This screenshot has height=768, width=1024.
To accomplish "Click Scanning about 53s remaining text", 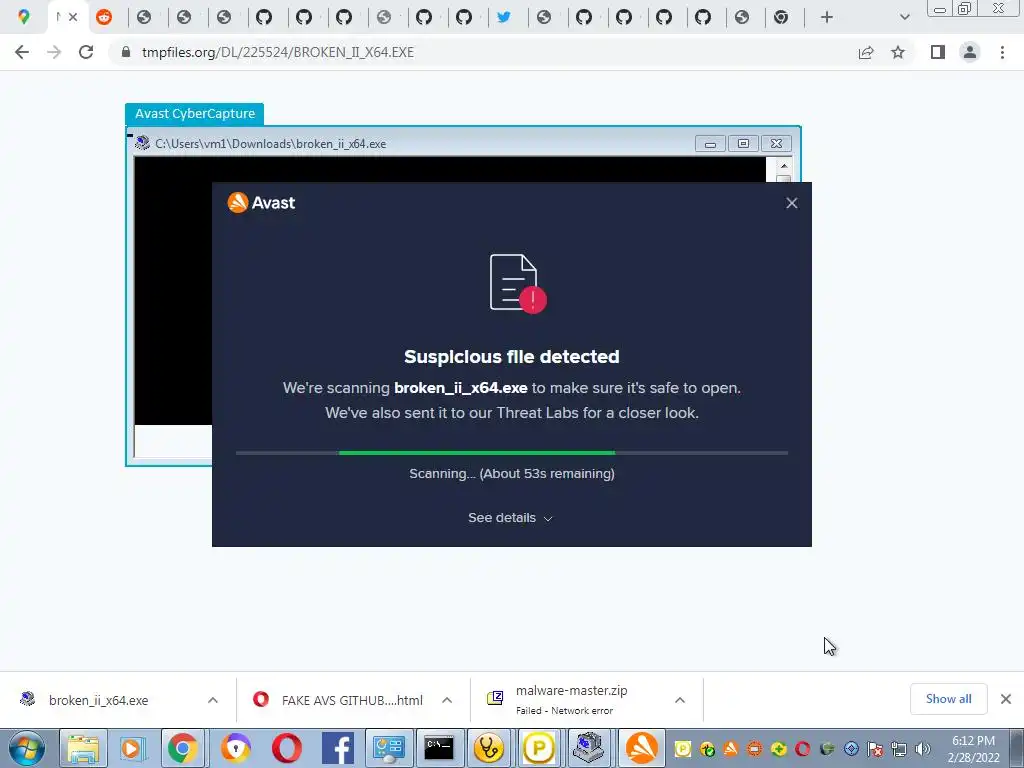I will pos(511,473).
